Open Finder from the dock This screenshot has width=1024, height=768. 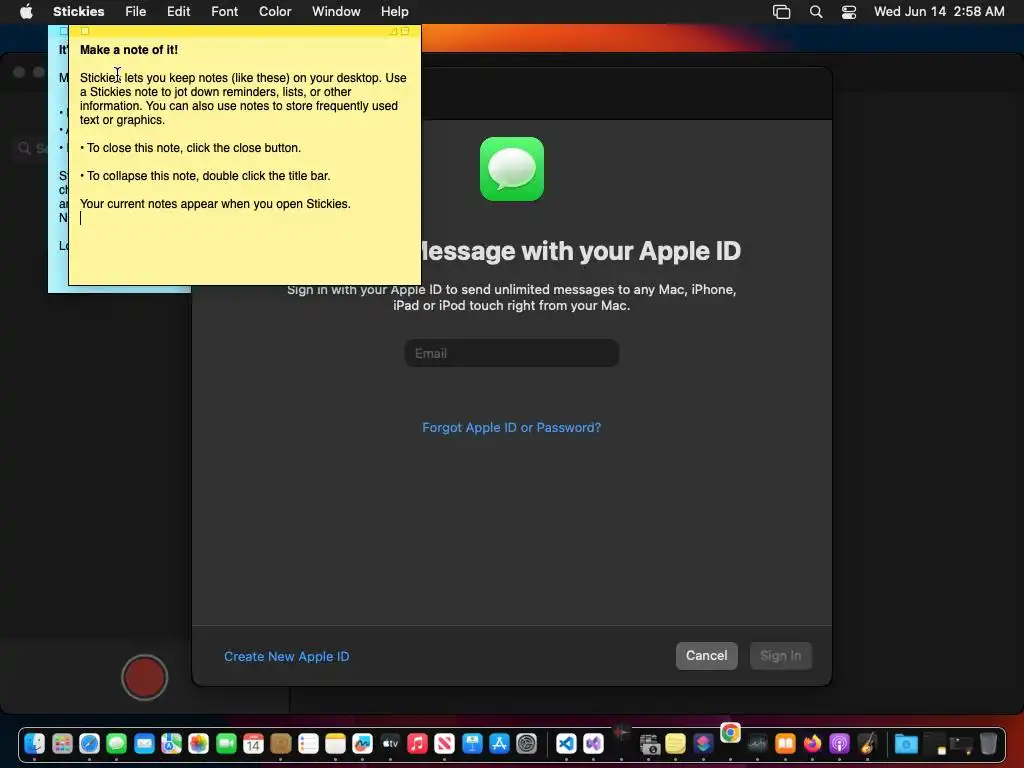[x=35, y=743]
